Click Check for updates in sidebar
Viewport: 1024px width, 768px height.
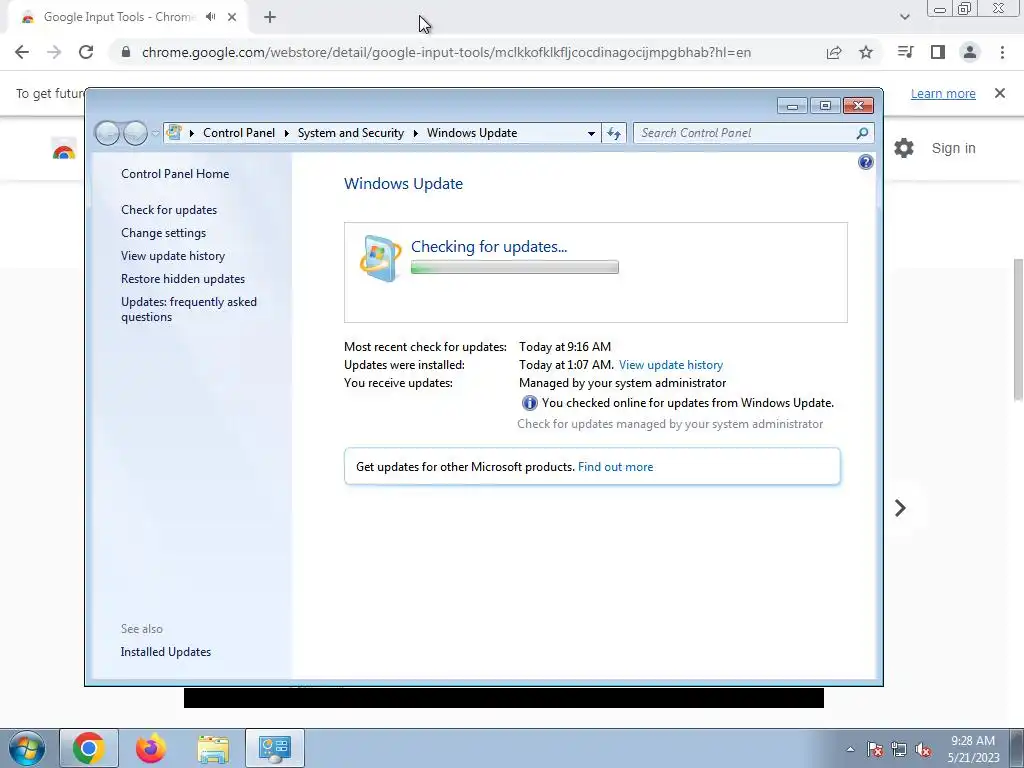pyautogui.click(x=169, y=210)
